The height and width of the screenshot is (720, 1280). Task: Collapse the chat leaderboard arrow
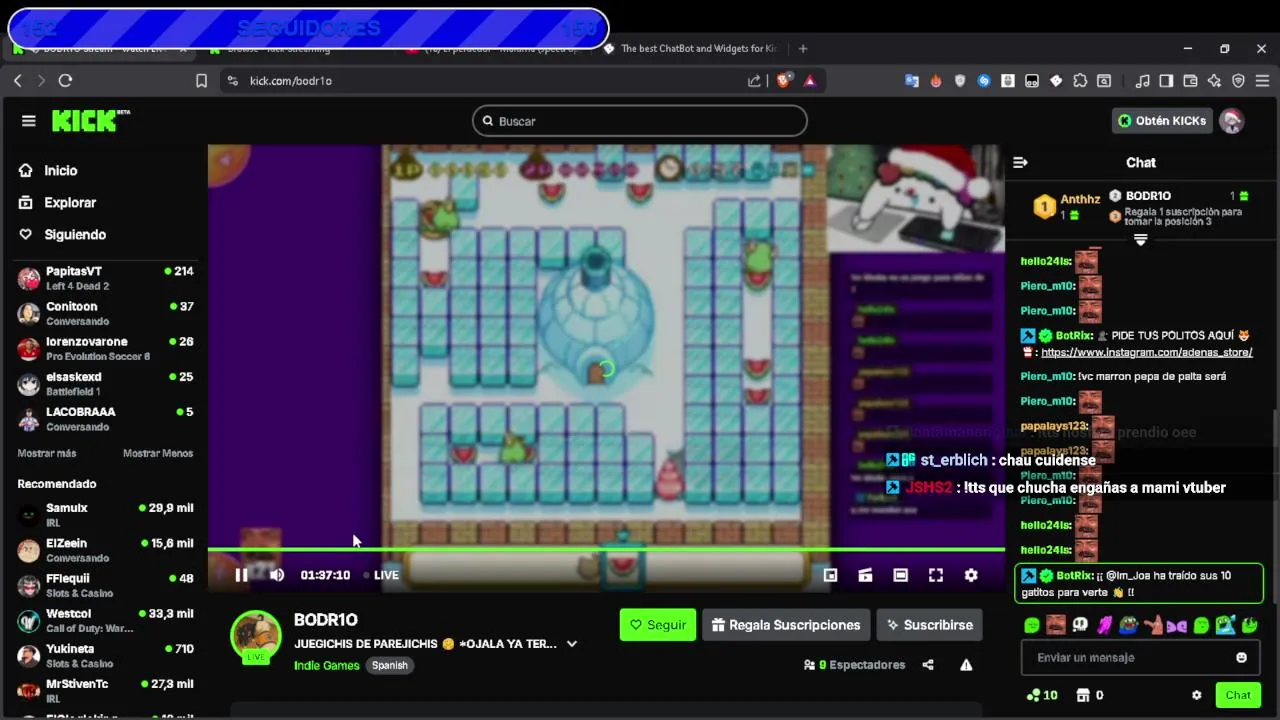coord(1140,240)
